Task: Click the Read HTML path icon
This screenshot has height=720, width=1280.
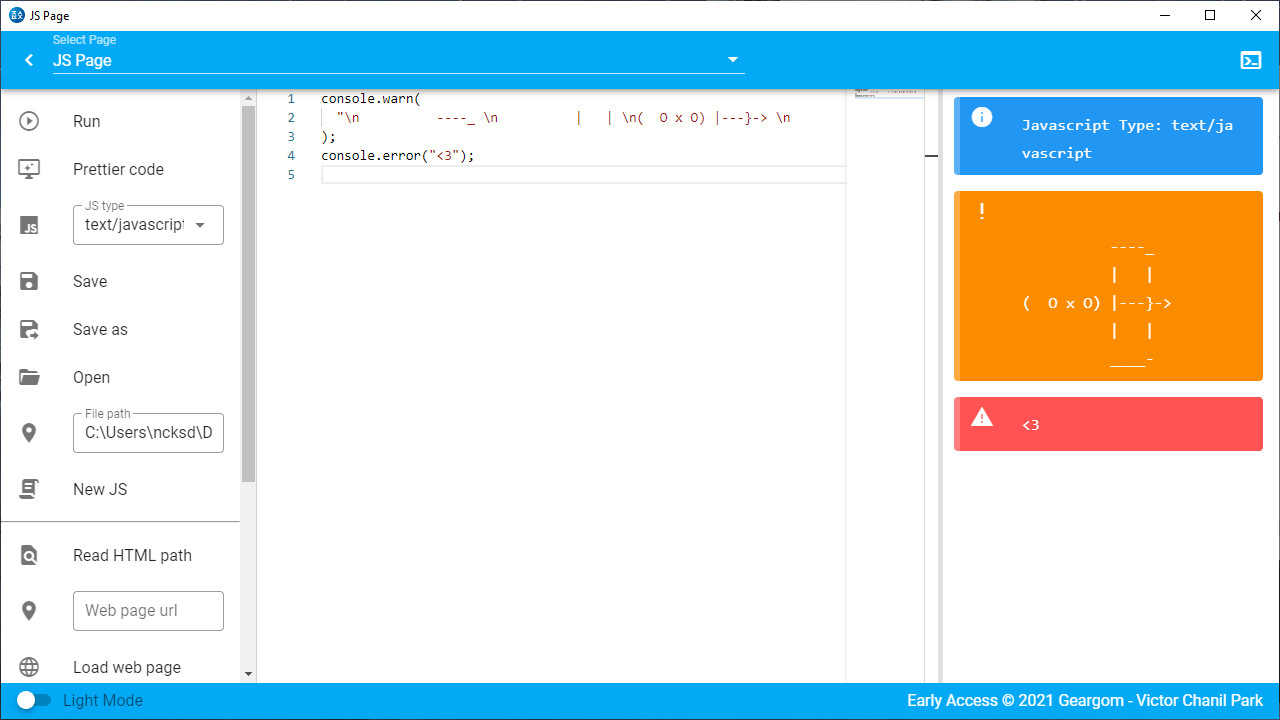Action: point(29,555)
